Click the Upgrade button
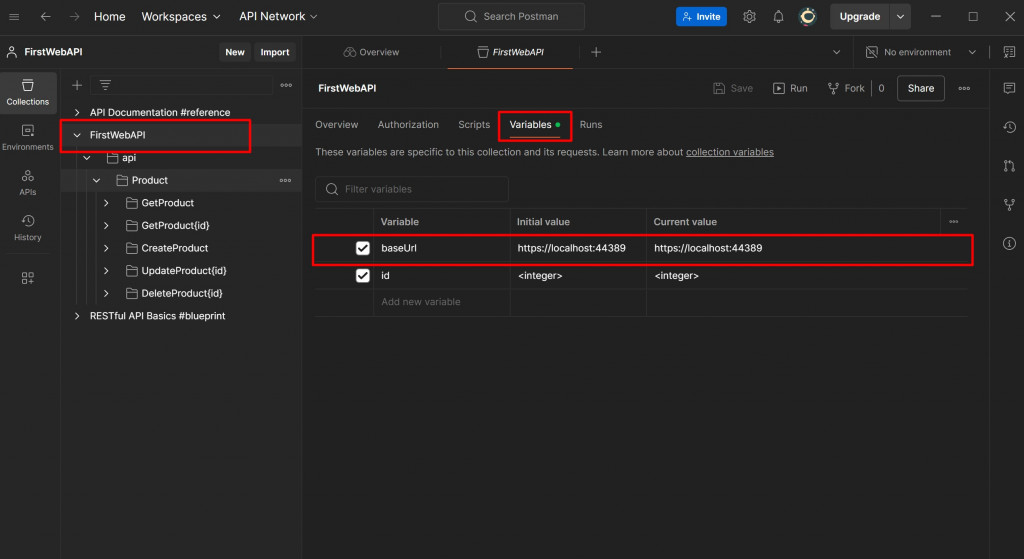 (859, 16)
